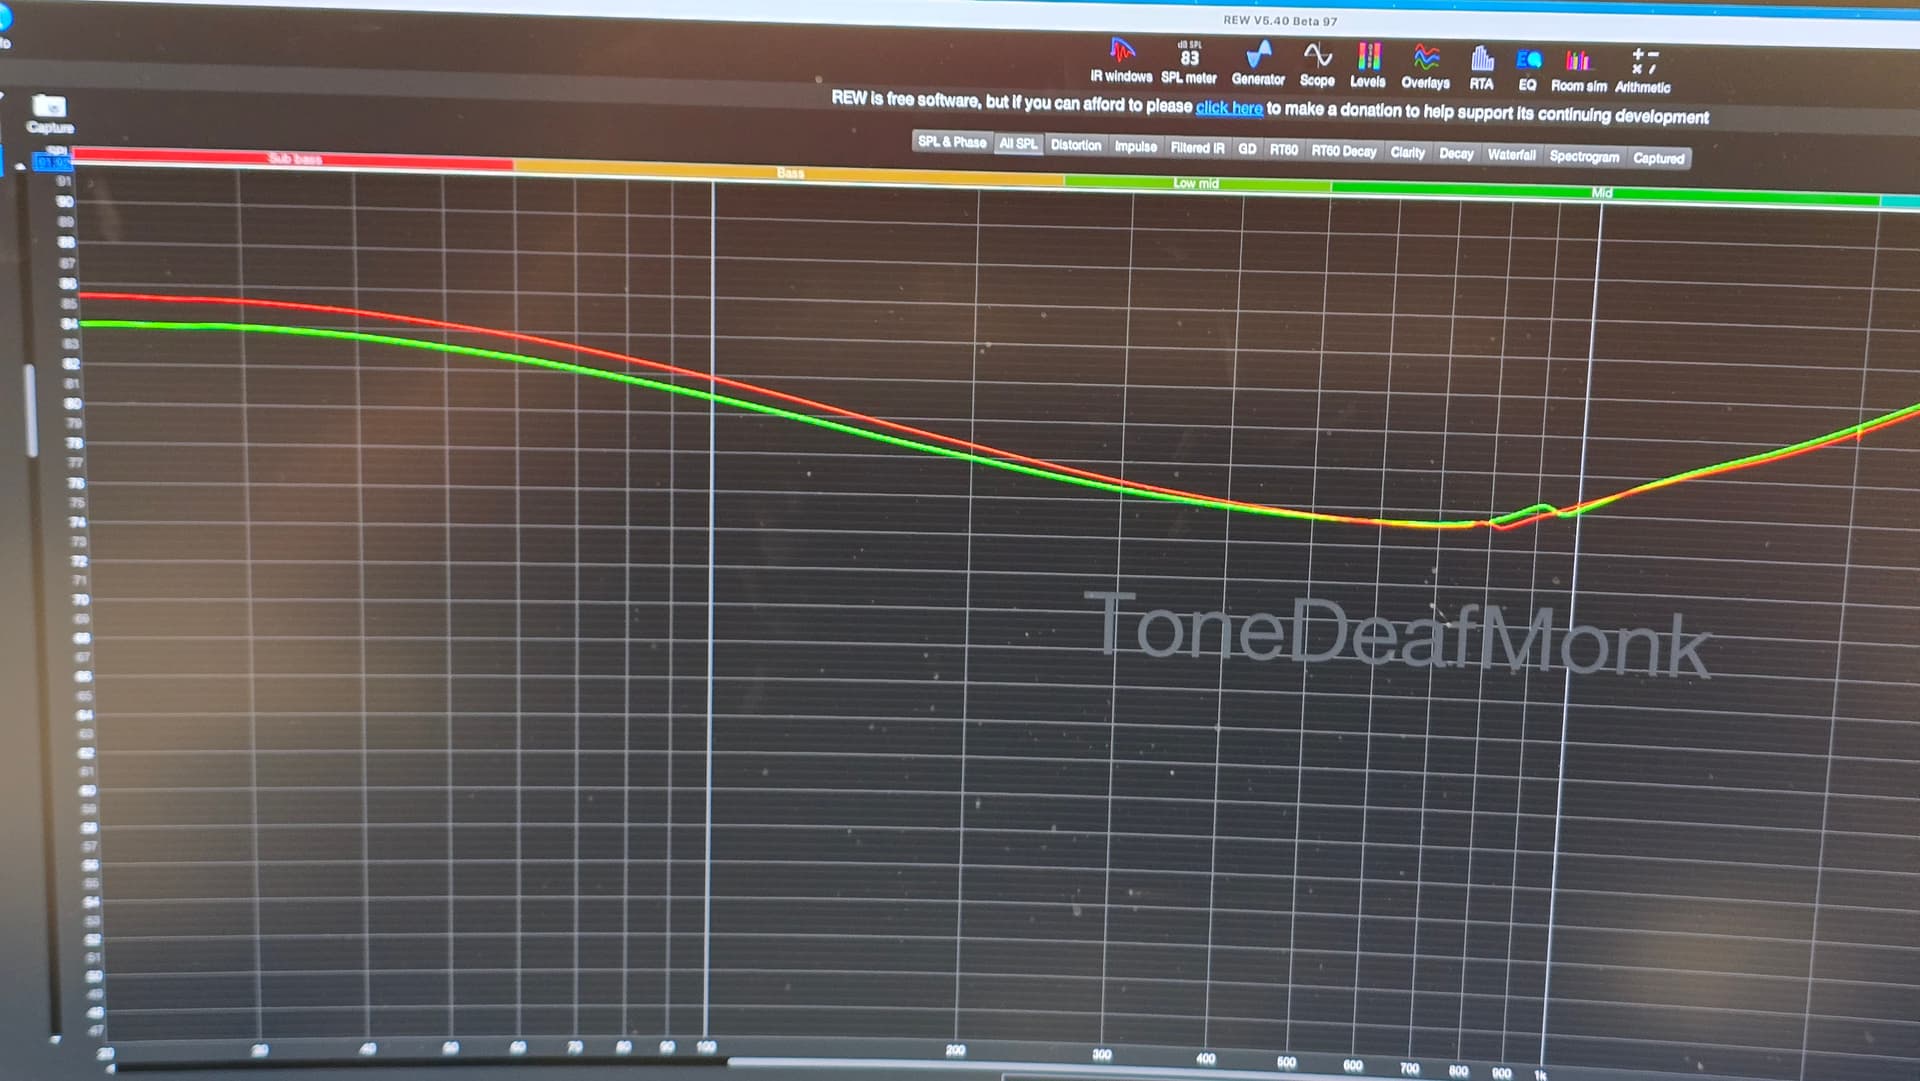The image size is (1920, 1081).
Task: Select the All SPL tab
Action: click(1018, 144)
